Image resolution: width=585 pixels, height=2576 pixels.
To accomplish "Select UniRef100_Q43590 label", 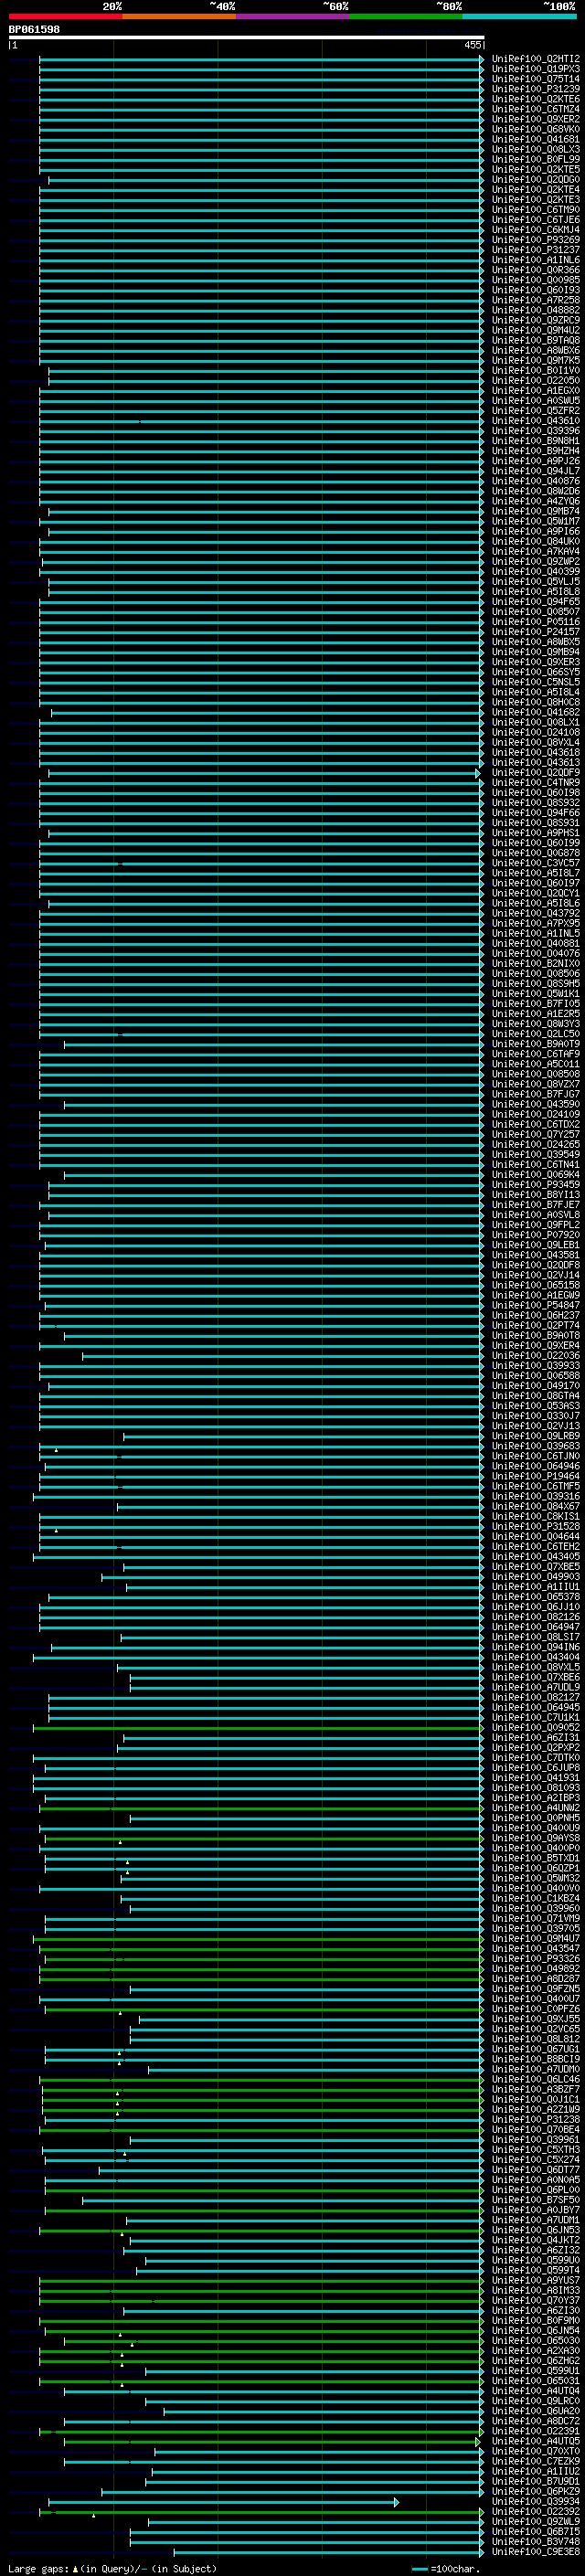I will [x=536, y=1104].
